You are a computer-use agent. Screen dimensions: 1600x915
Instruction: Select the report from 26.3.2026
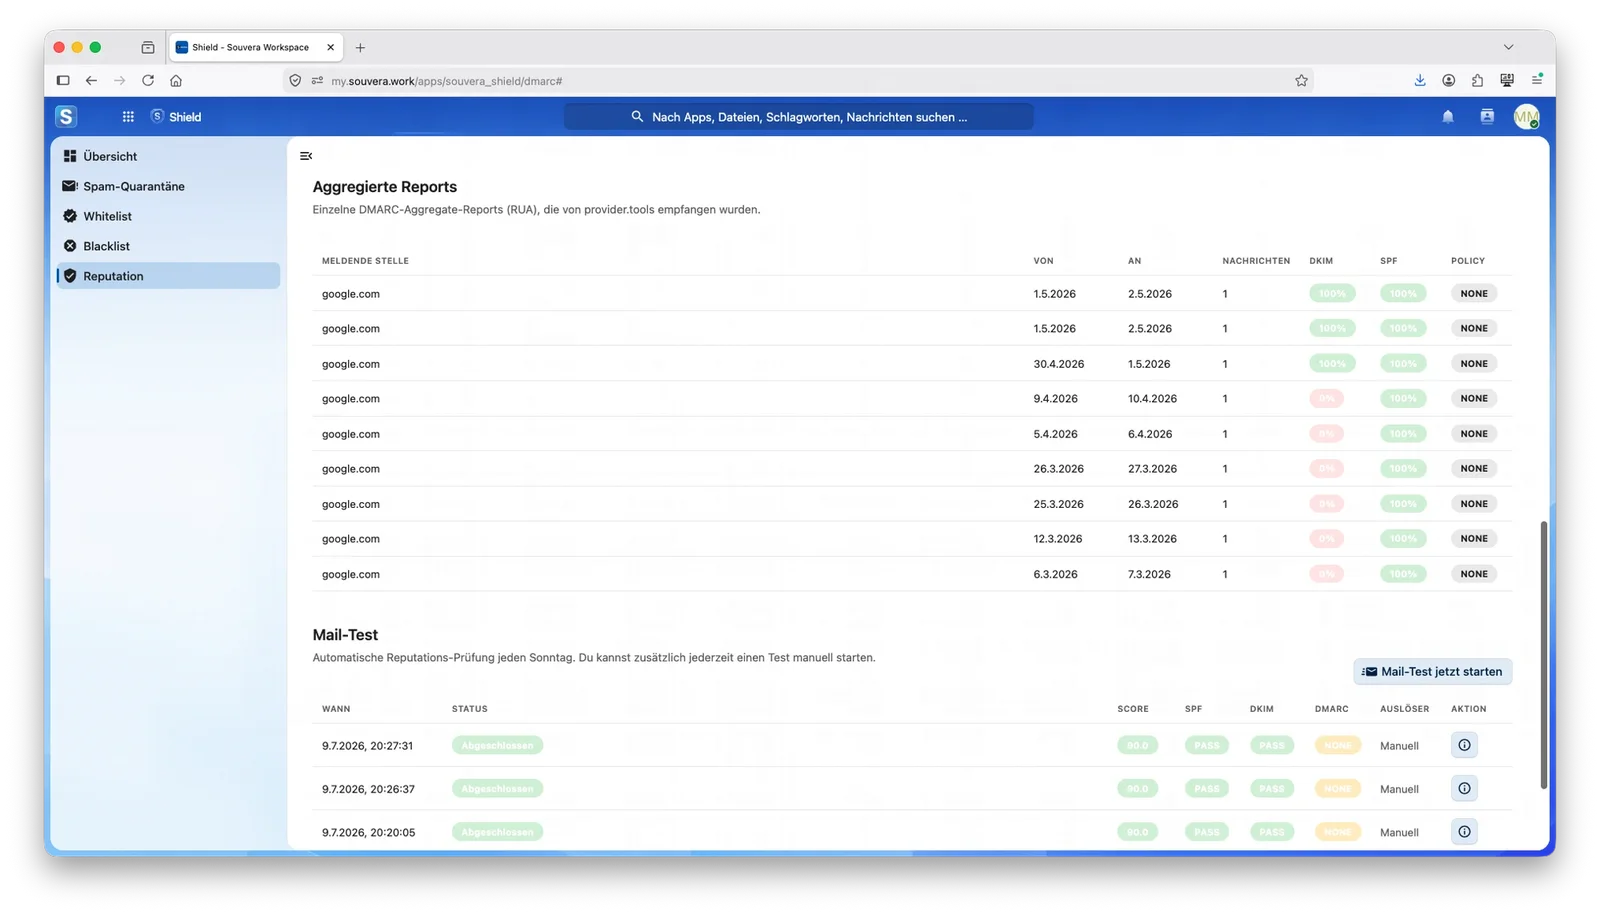912,469
